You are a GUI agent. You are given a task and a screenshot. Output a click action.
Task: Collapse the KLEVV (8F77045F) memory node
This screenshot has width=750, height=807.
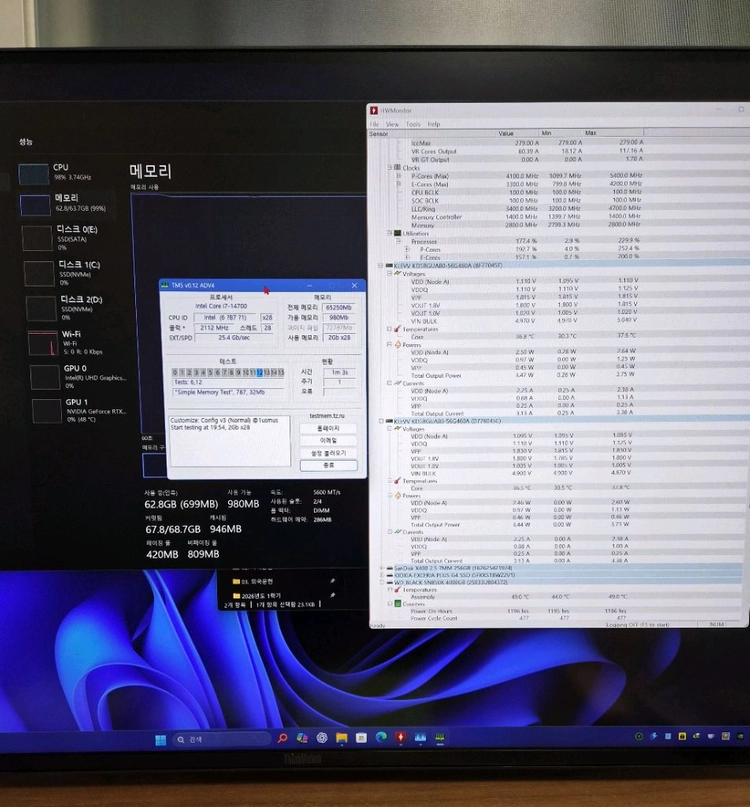click(381, 266)
